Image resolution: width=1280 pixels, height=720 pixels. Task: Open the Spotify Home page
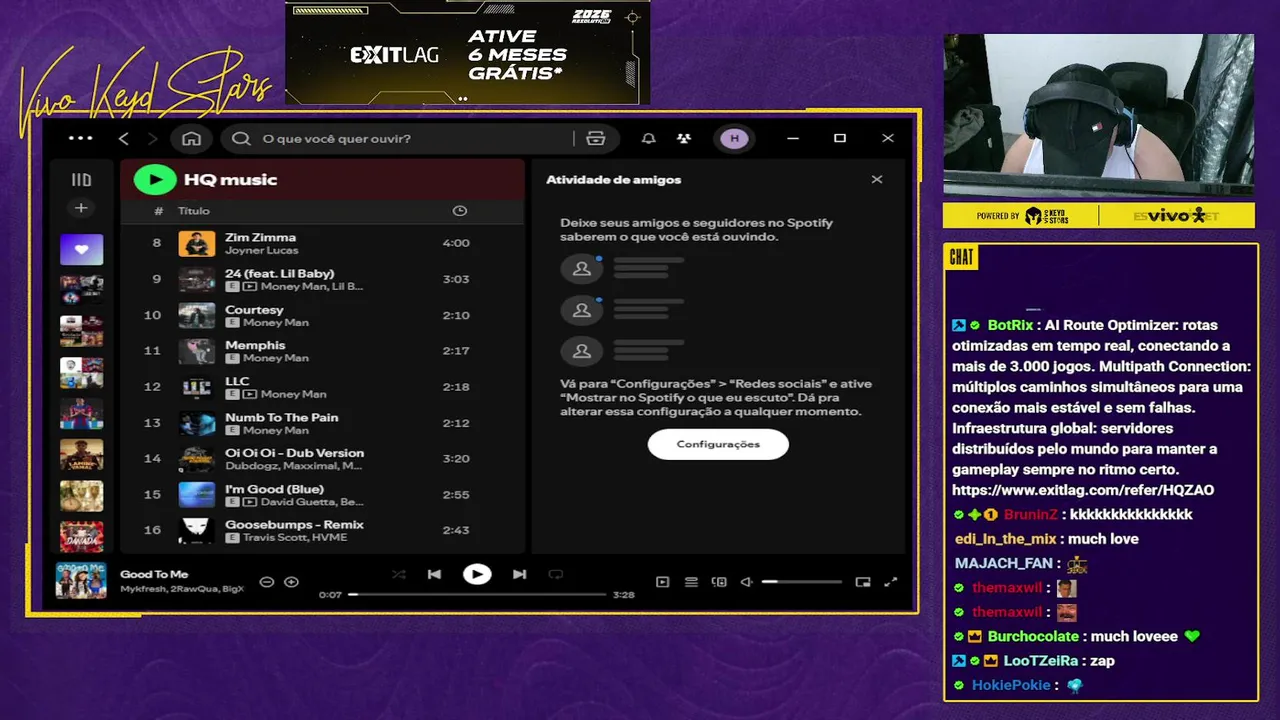point(192,139)
